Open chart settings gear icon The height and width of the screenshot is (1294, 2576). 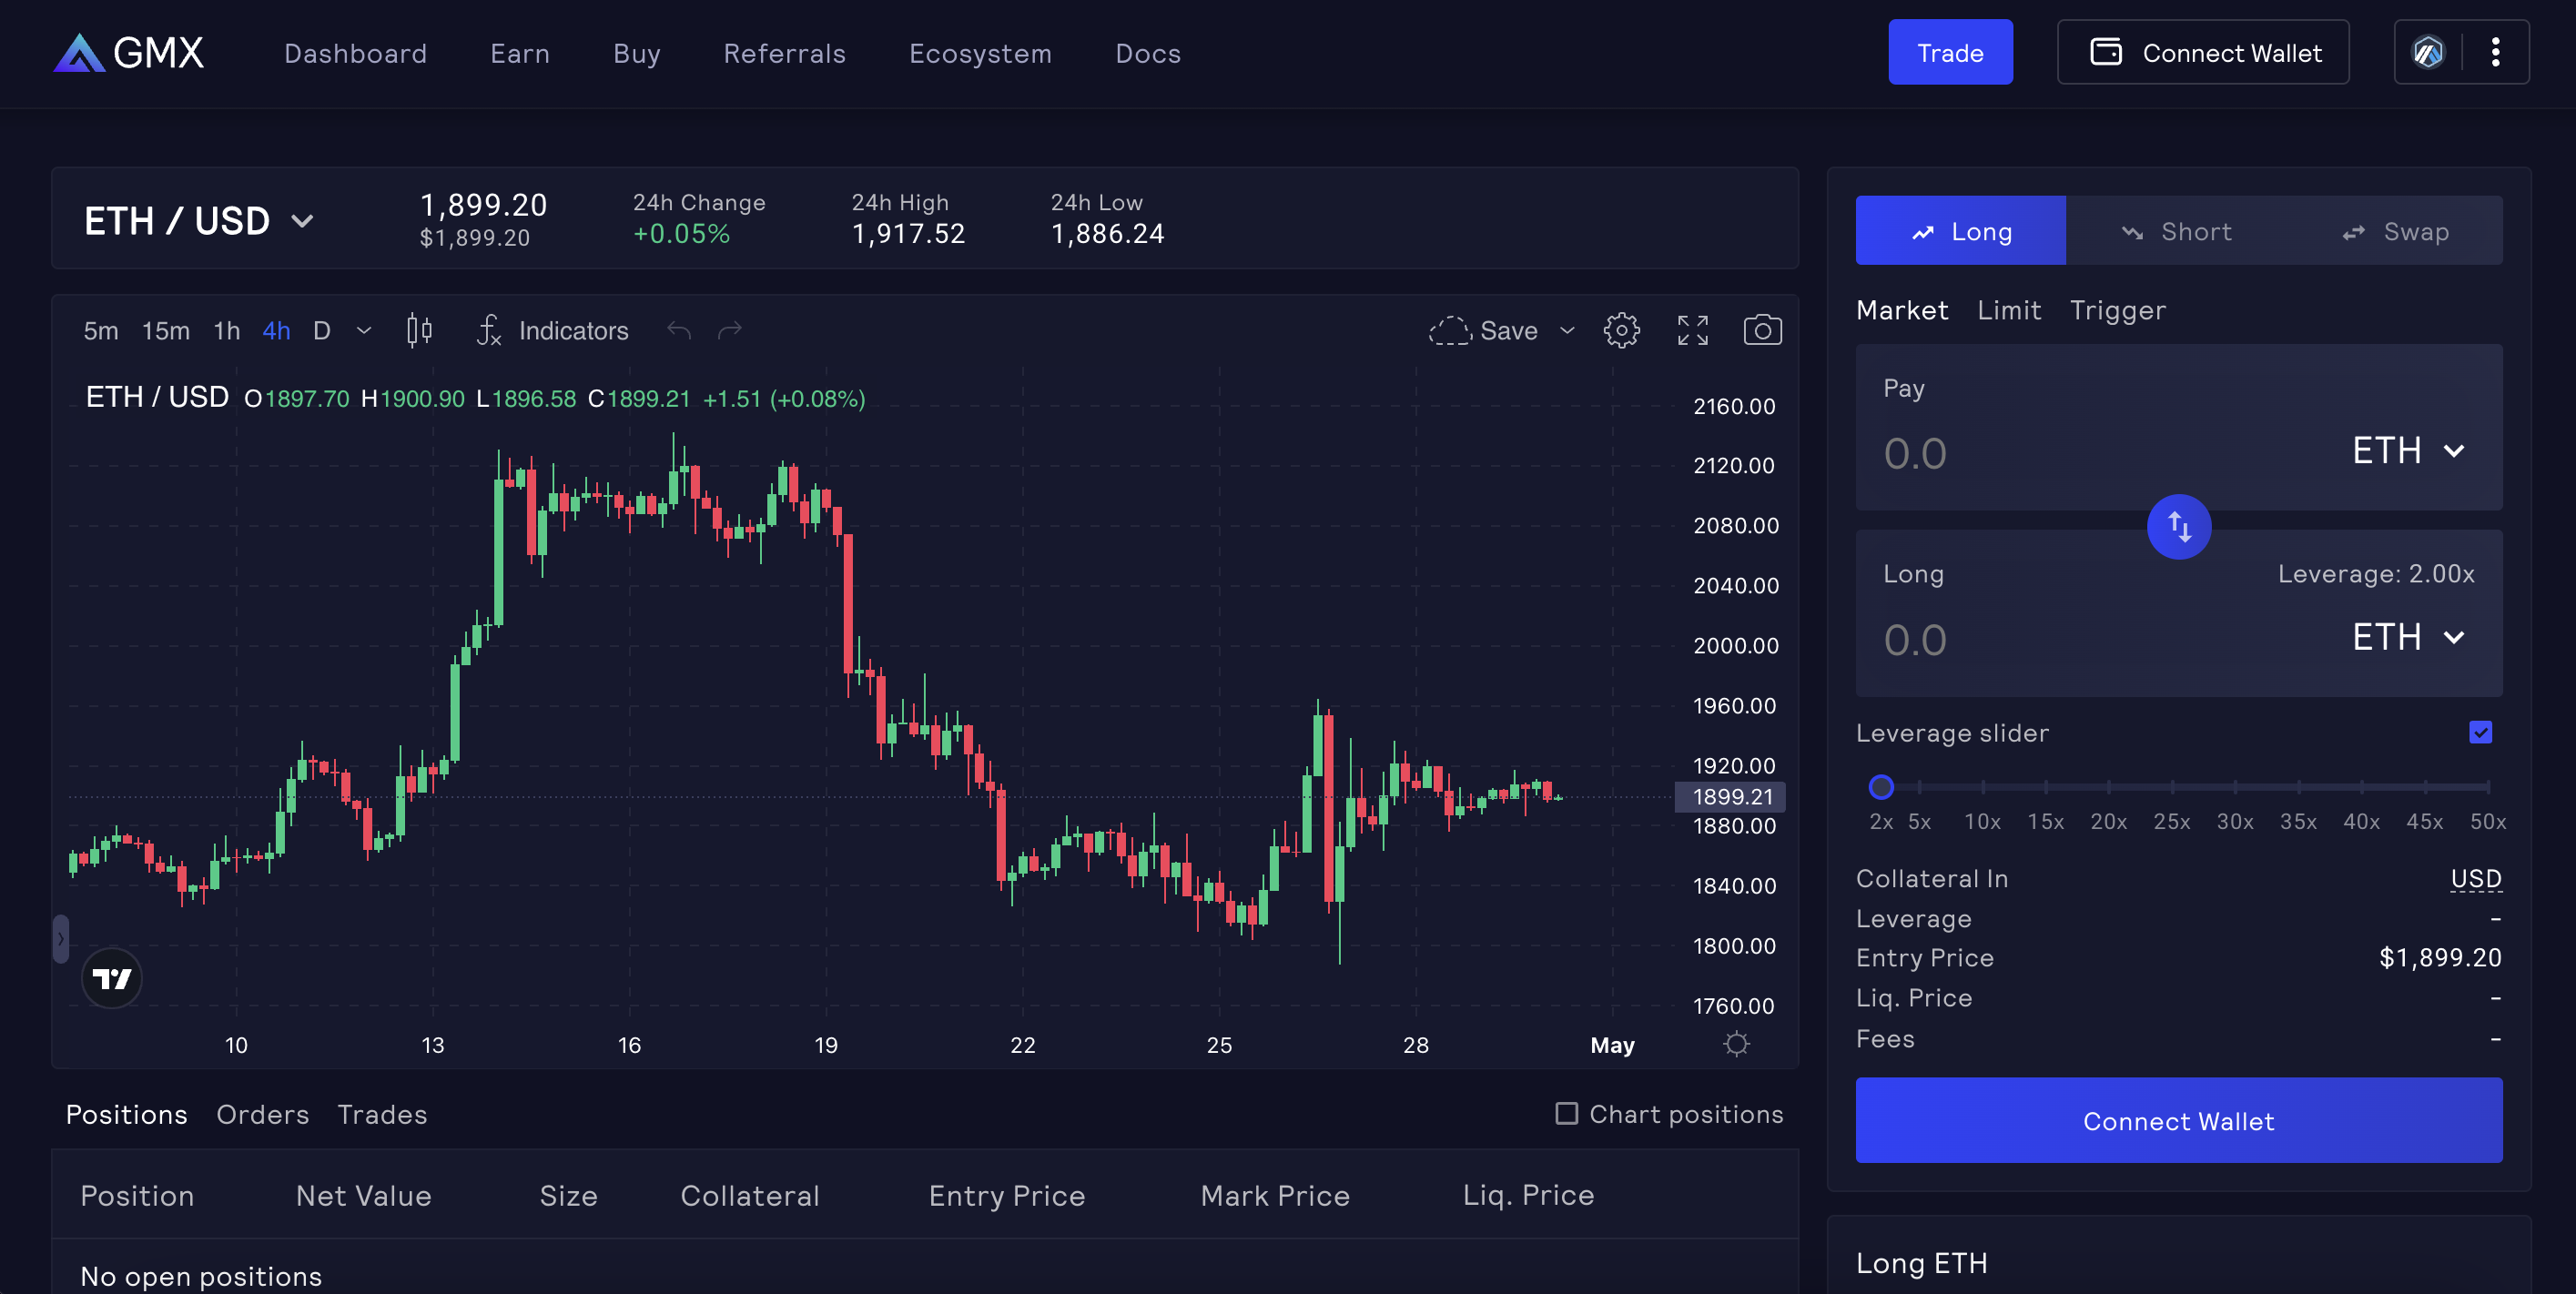coord(1621,330)
